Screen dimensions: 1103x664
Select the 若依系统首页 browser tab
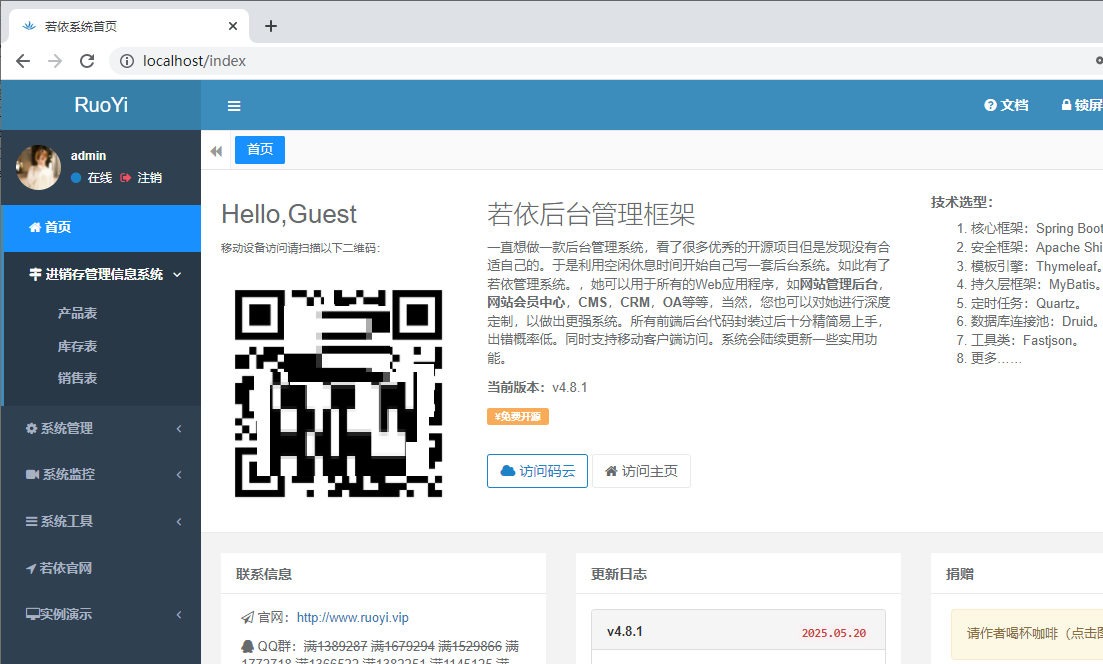pyautogui.click(x=129, y=26)
